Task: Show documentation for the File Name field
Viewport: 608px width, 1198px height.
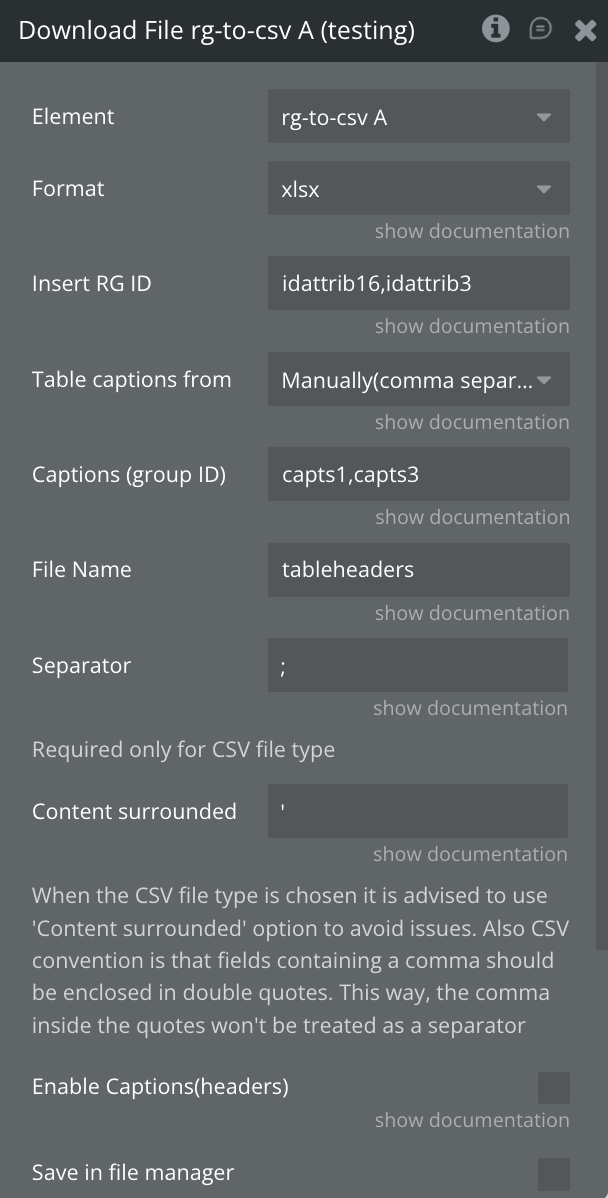Action: click(x=472, y=613)
